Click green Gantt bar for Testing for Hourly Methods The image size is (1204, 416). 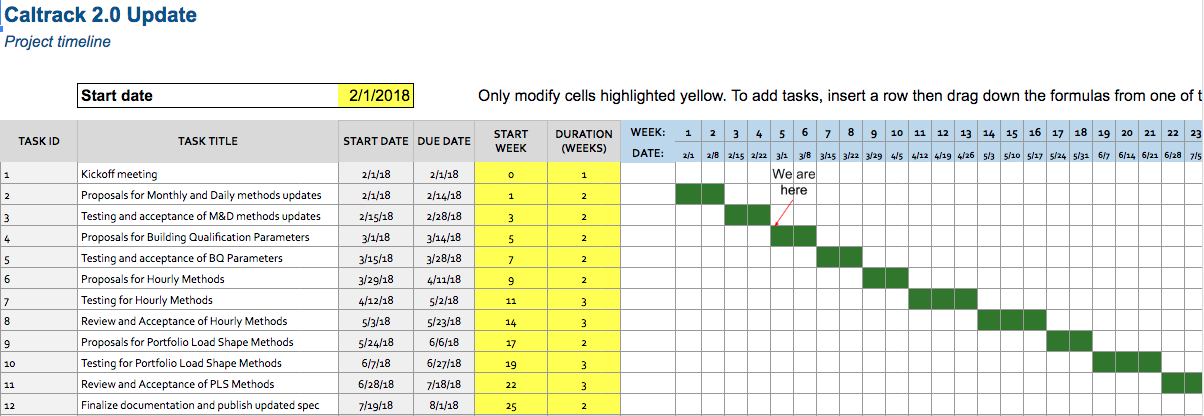click(943, 300)
